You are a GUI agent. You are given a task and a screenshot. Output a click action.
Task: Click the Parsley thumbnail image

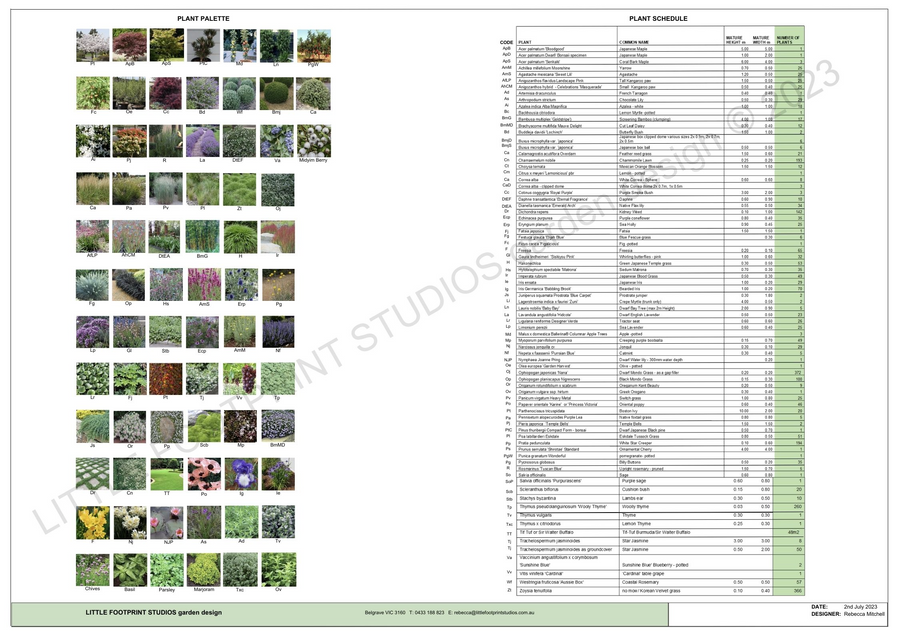[x=166, y=571]
